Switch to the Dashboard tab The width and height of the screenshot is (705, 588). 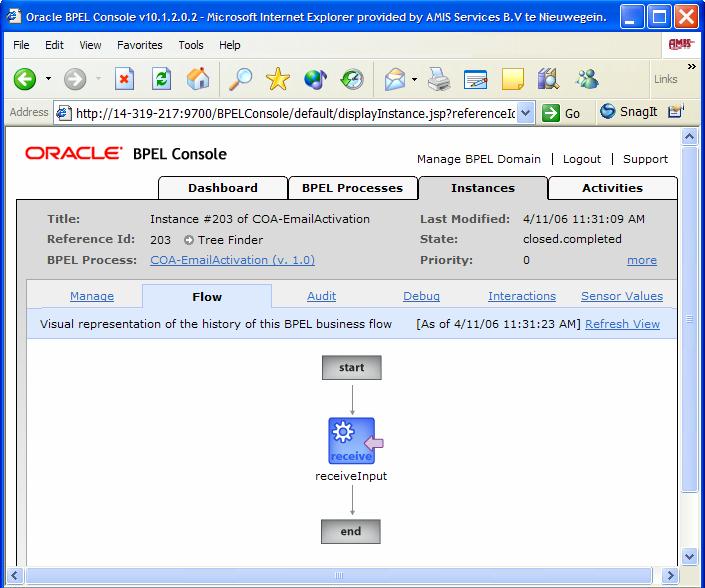[x=222, y=188]
